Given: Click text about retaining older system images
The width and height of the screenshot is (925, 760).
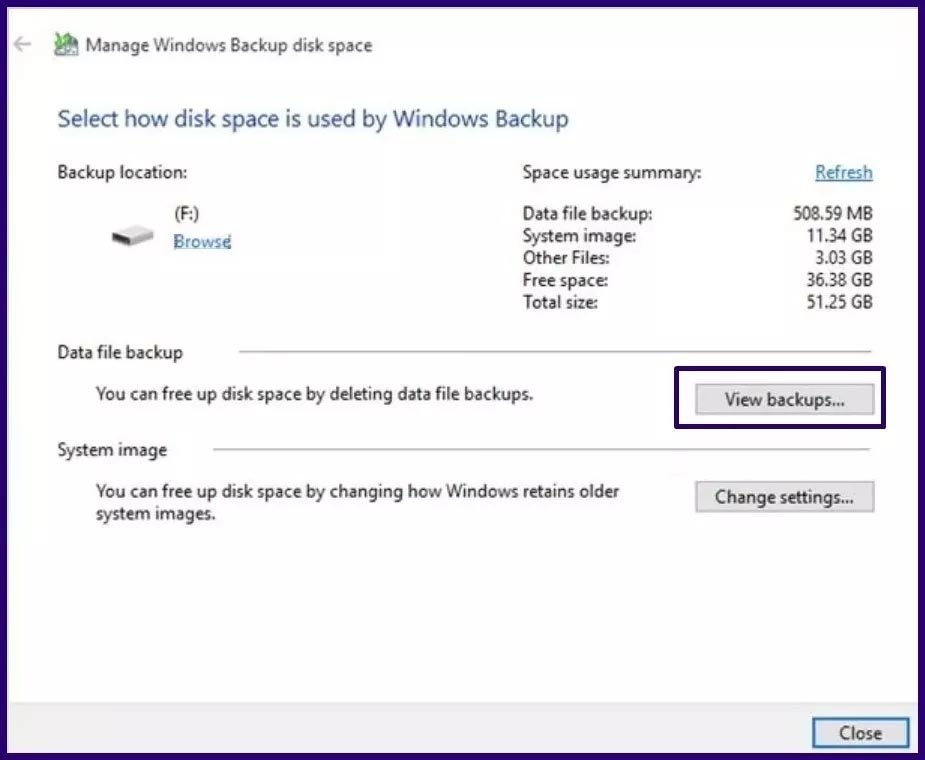Looking at the screenshot, I should [x=357, y=502].
